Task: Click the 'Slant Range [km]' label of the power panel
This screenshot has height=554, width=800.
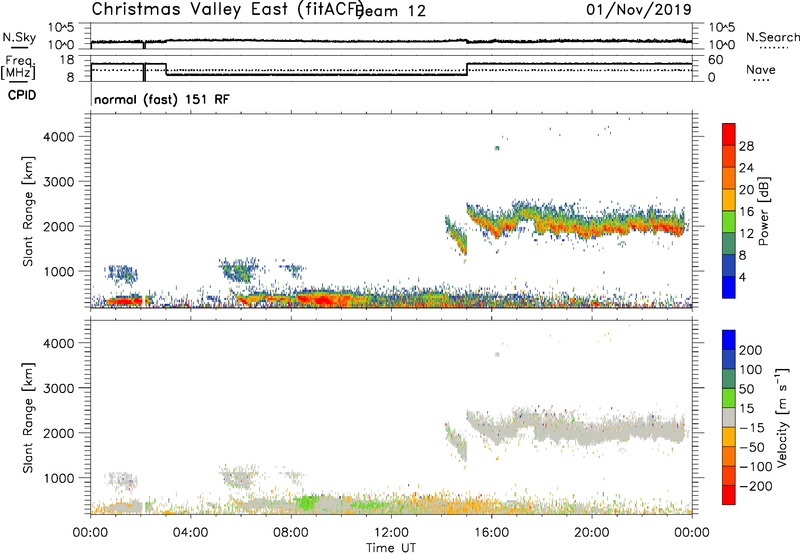Action: [x=28, y=211]
